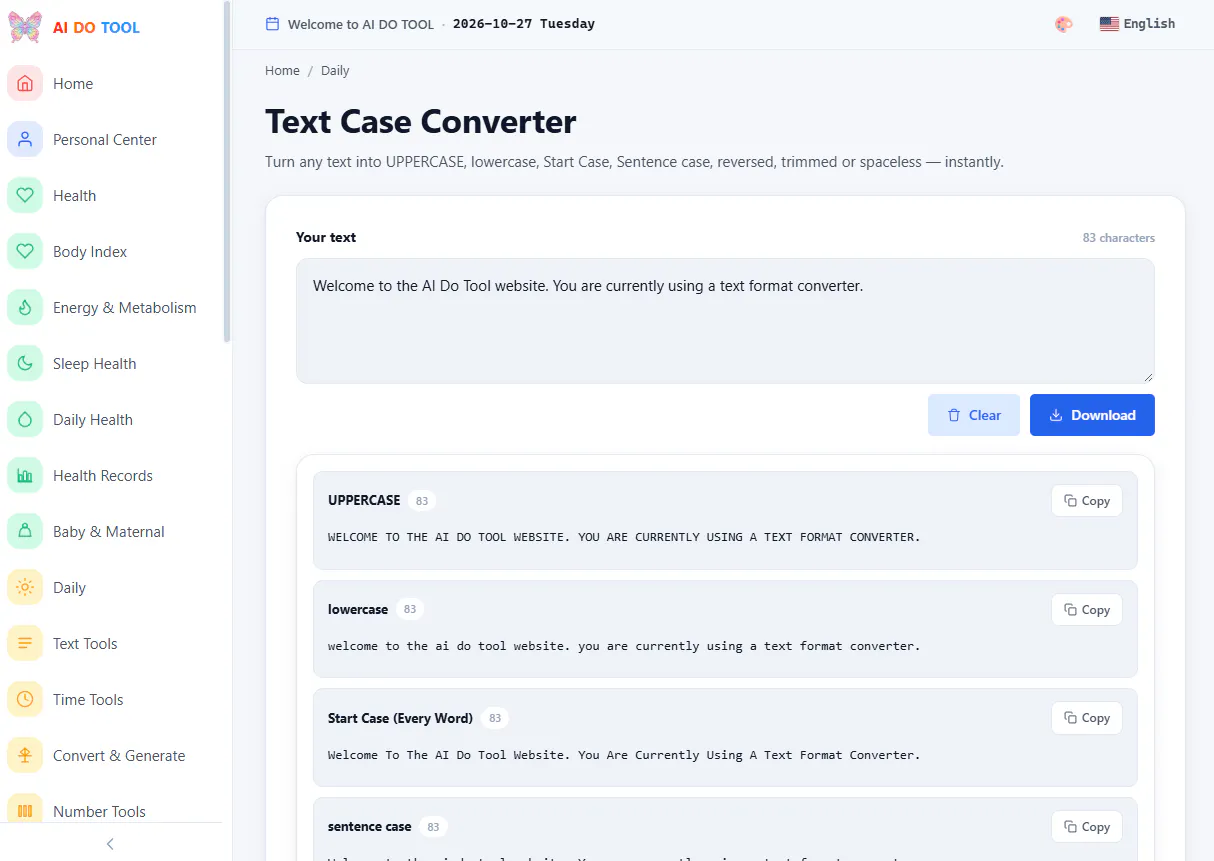Open the Text Tools menu label

[85, 644]
